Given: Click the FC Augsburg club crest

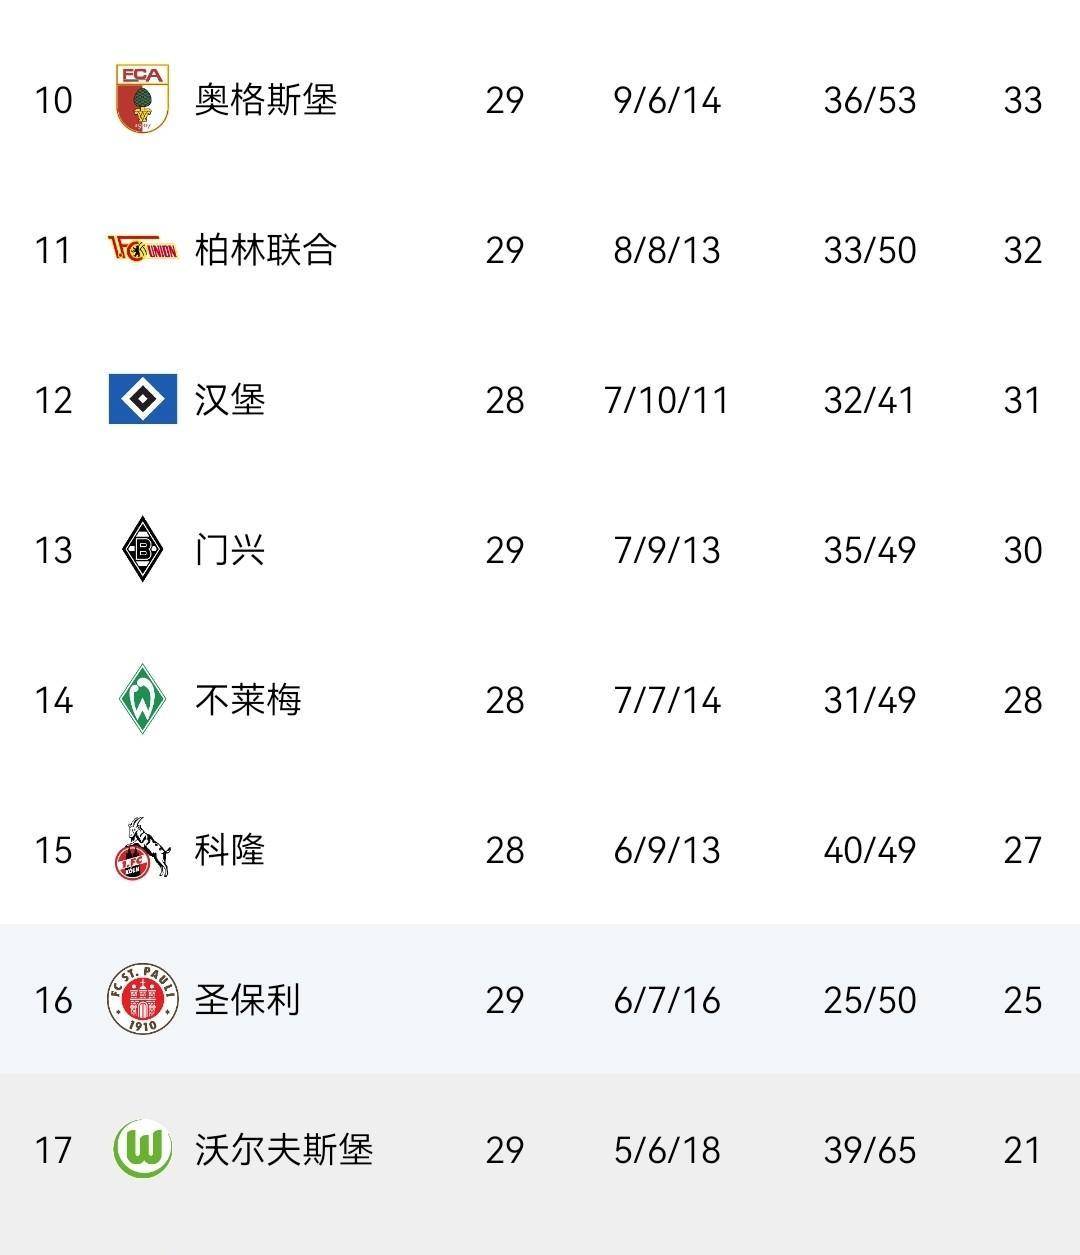Looking at the screenshot, I should pyautogui.click(x=142, y=99).
